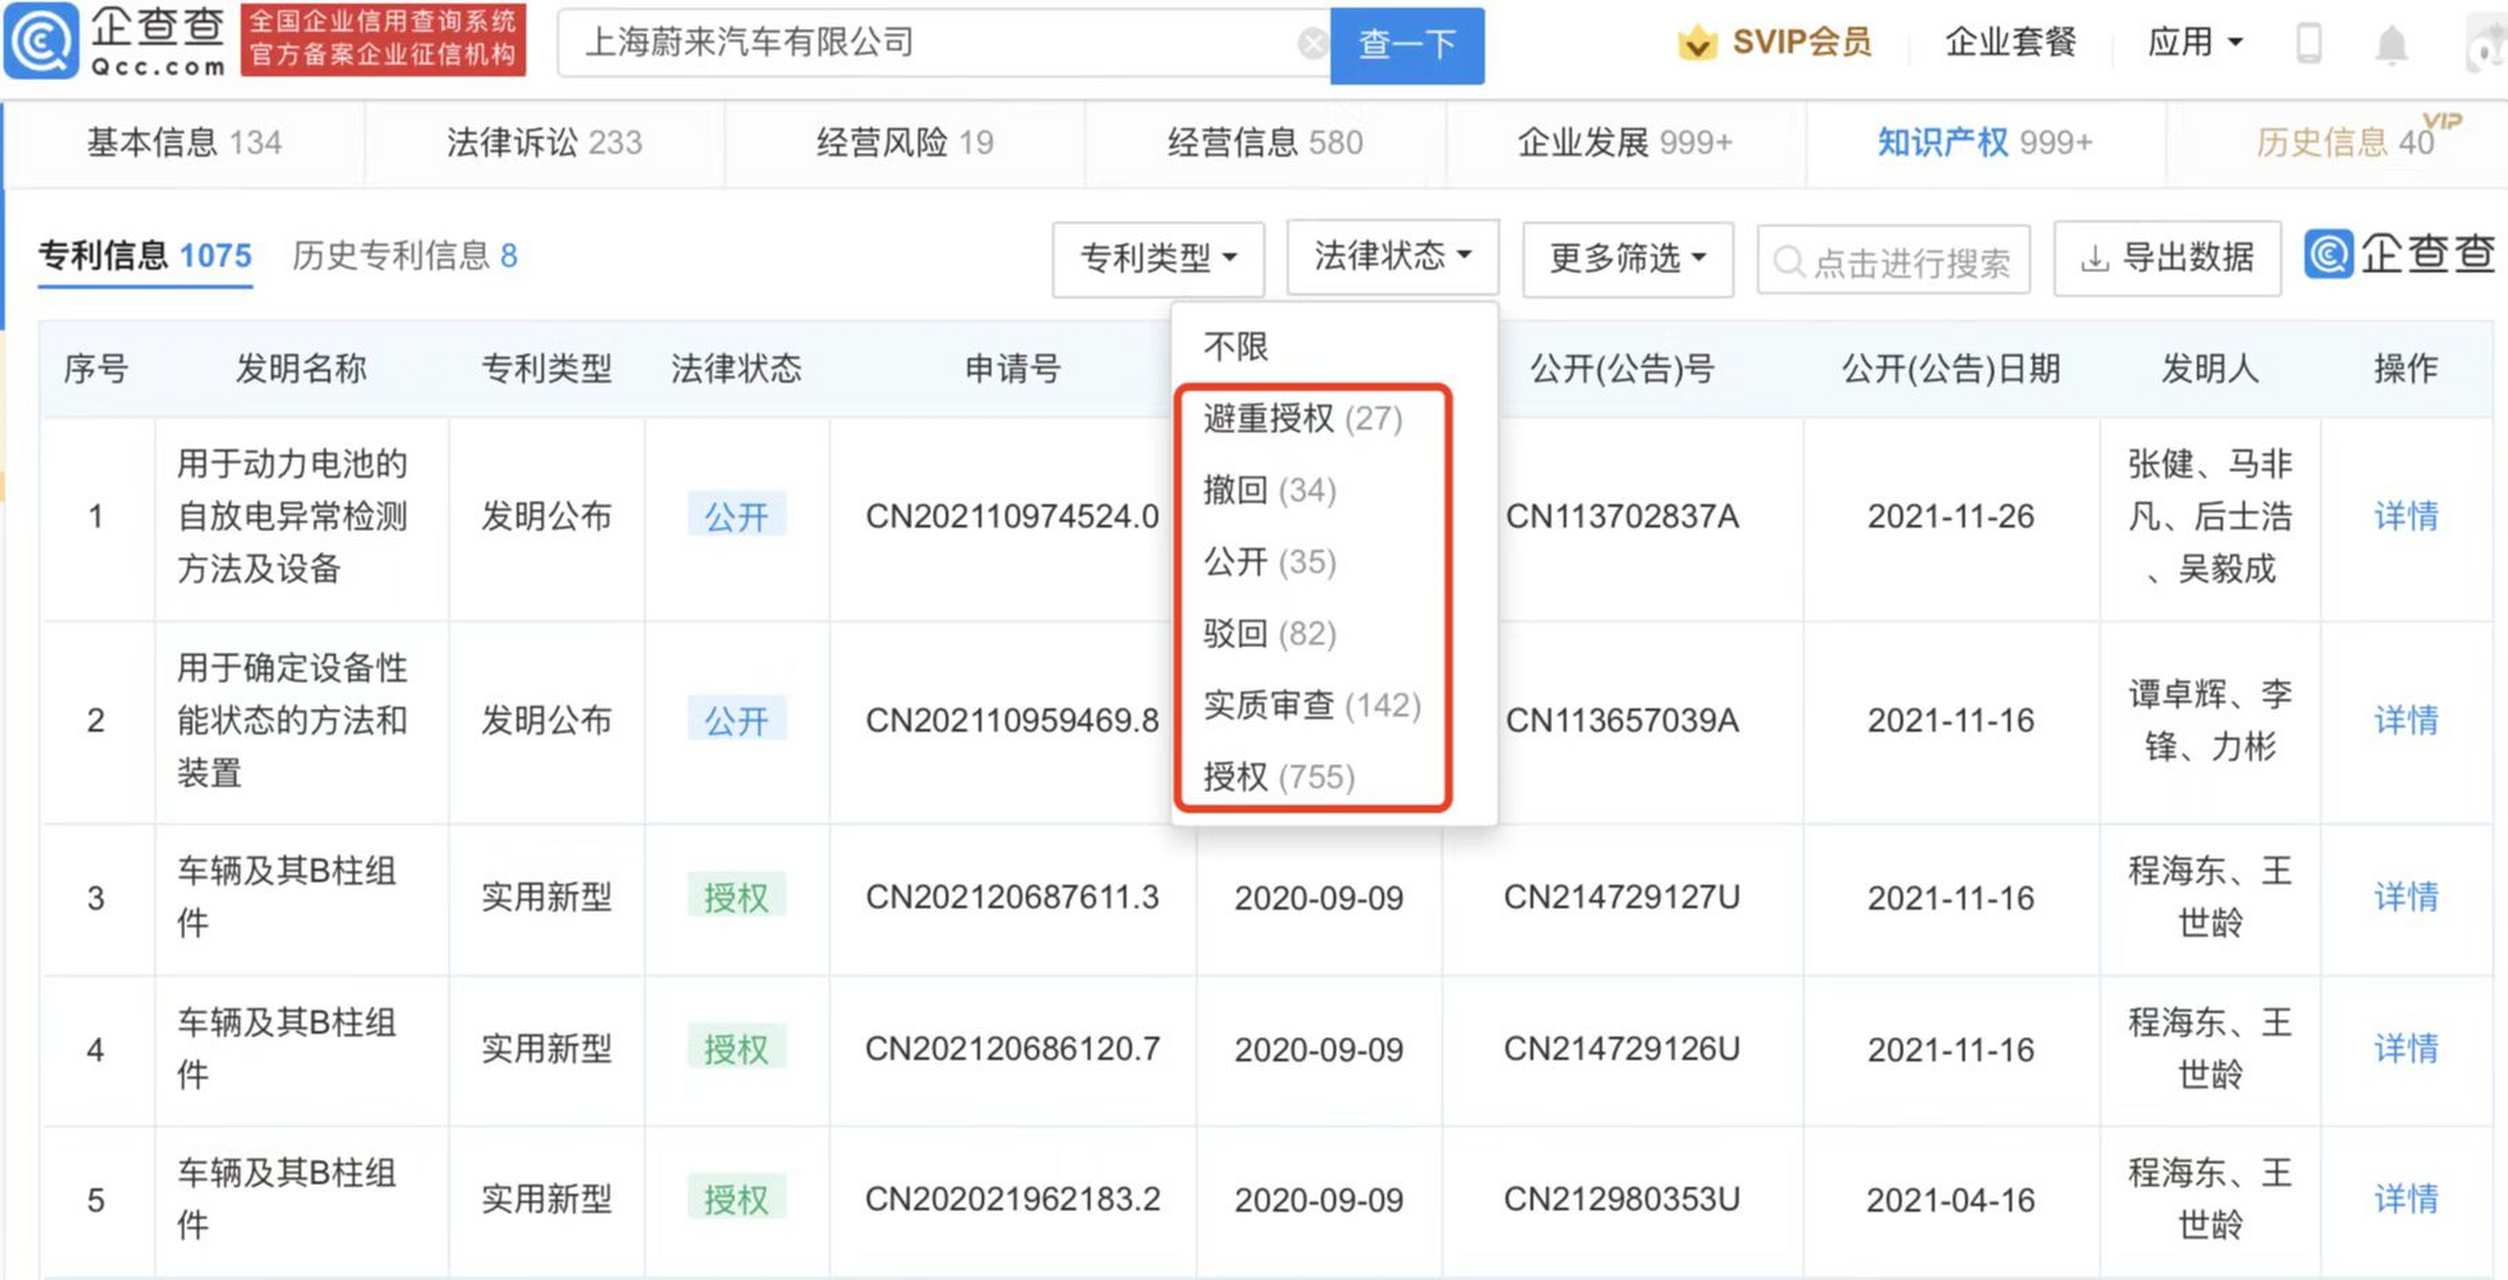Viewport: 2508px width, 1280px height.
Task: Open 详情 for row 1 patent
Action: (2406, 517)
